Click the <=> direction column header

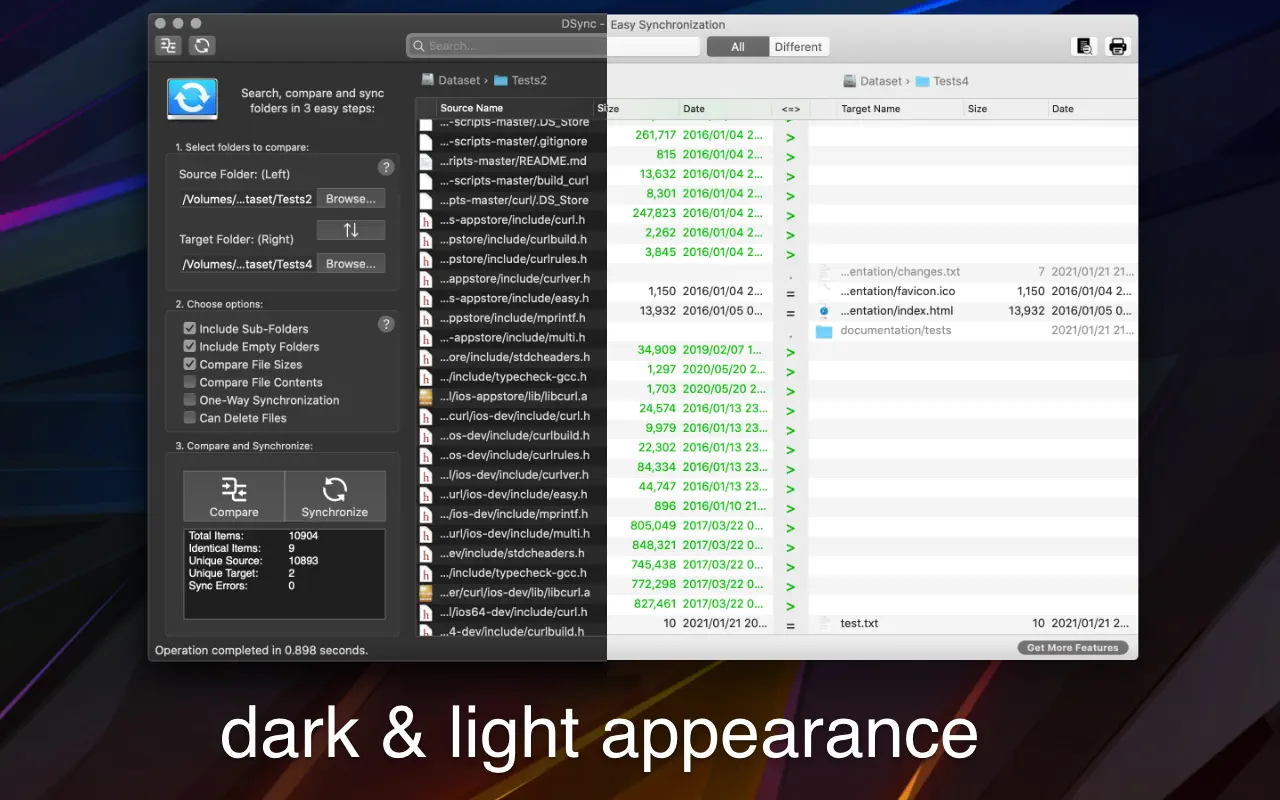click(791, 109)
